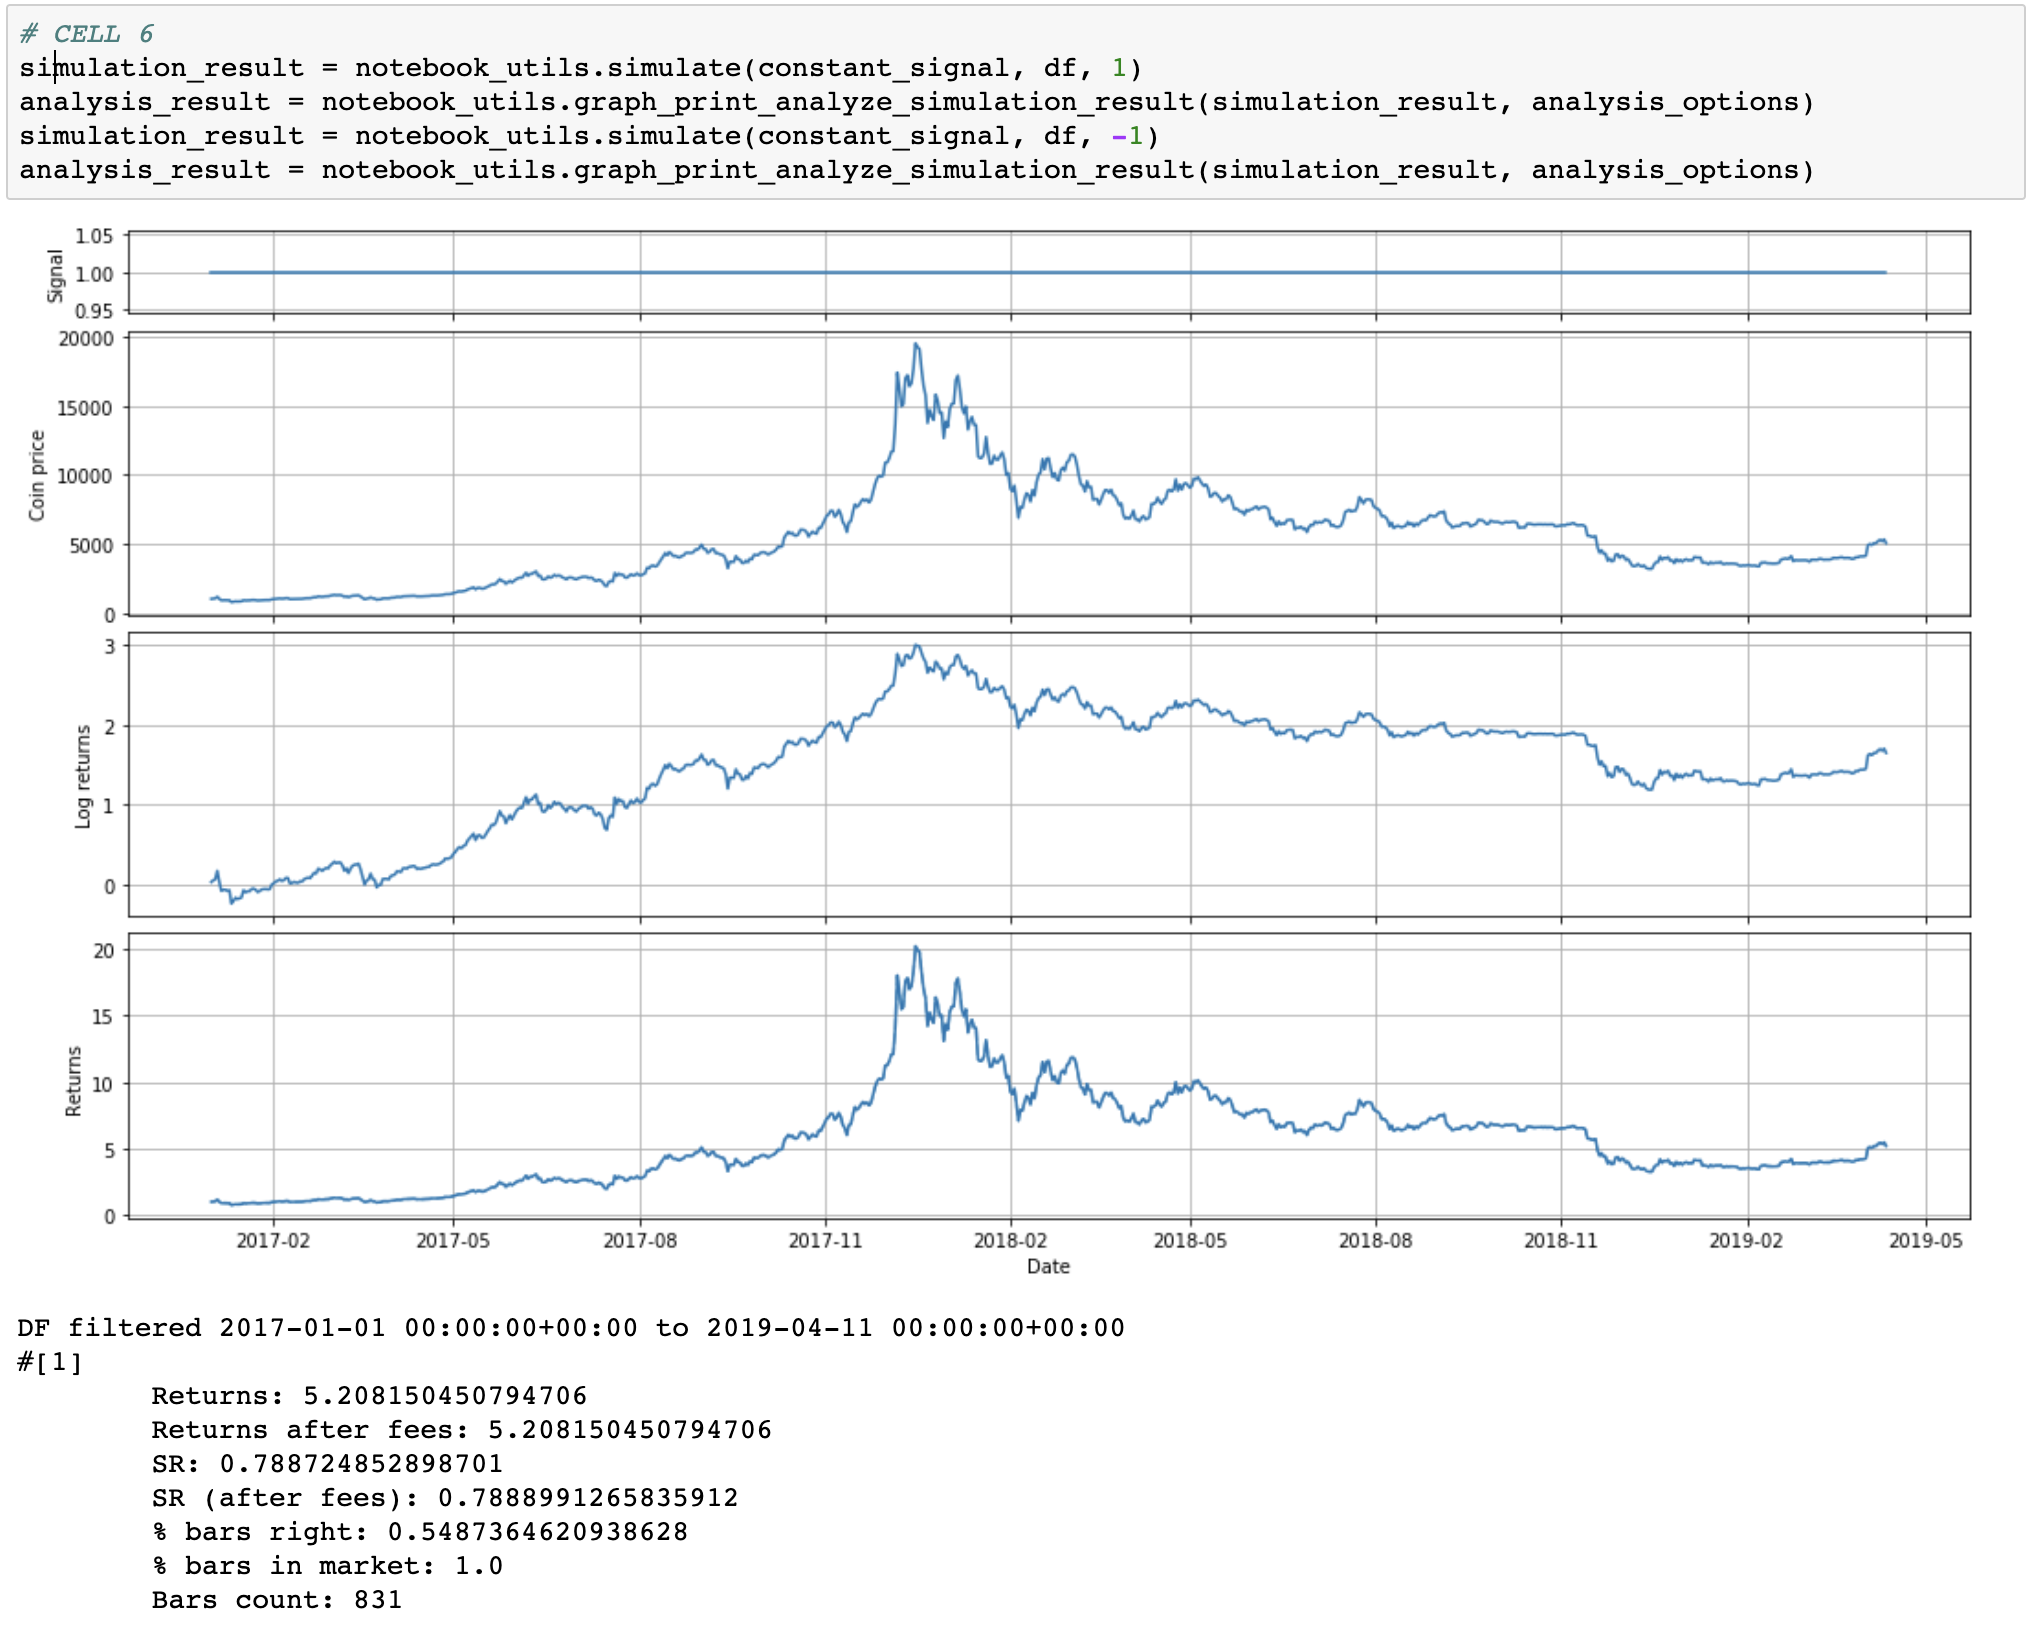This screenshot has height=1648, width=2030.
Task: Click the first analysis_result assignment line
Action: click(x=915, y=102)
